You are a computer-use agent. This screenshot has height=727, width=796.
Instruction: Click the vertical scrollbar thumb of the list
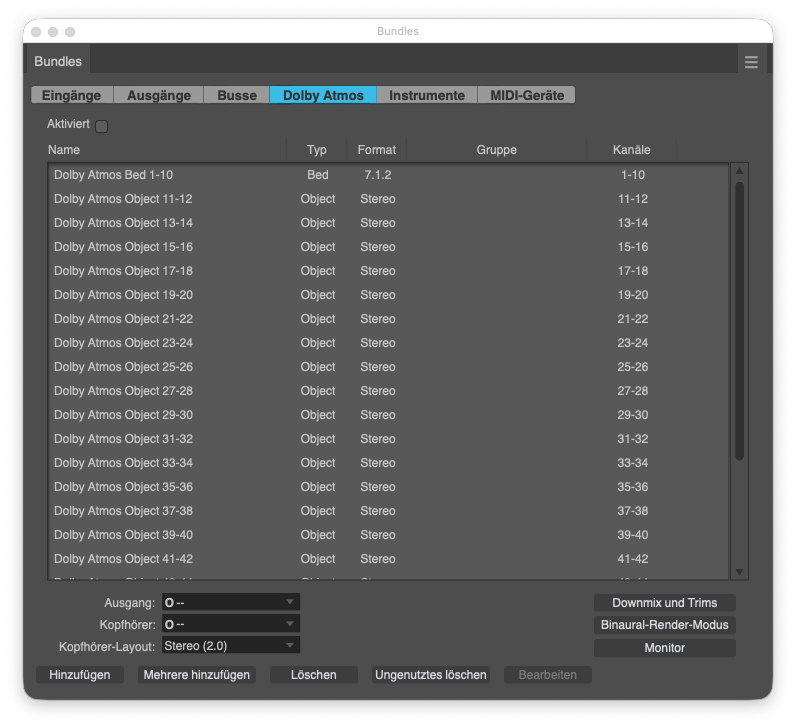click(x=739, y=321)
